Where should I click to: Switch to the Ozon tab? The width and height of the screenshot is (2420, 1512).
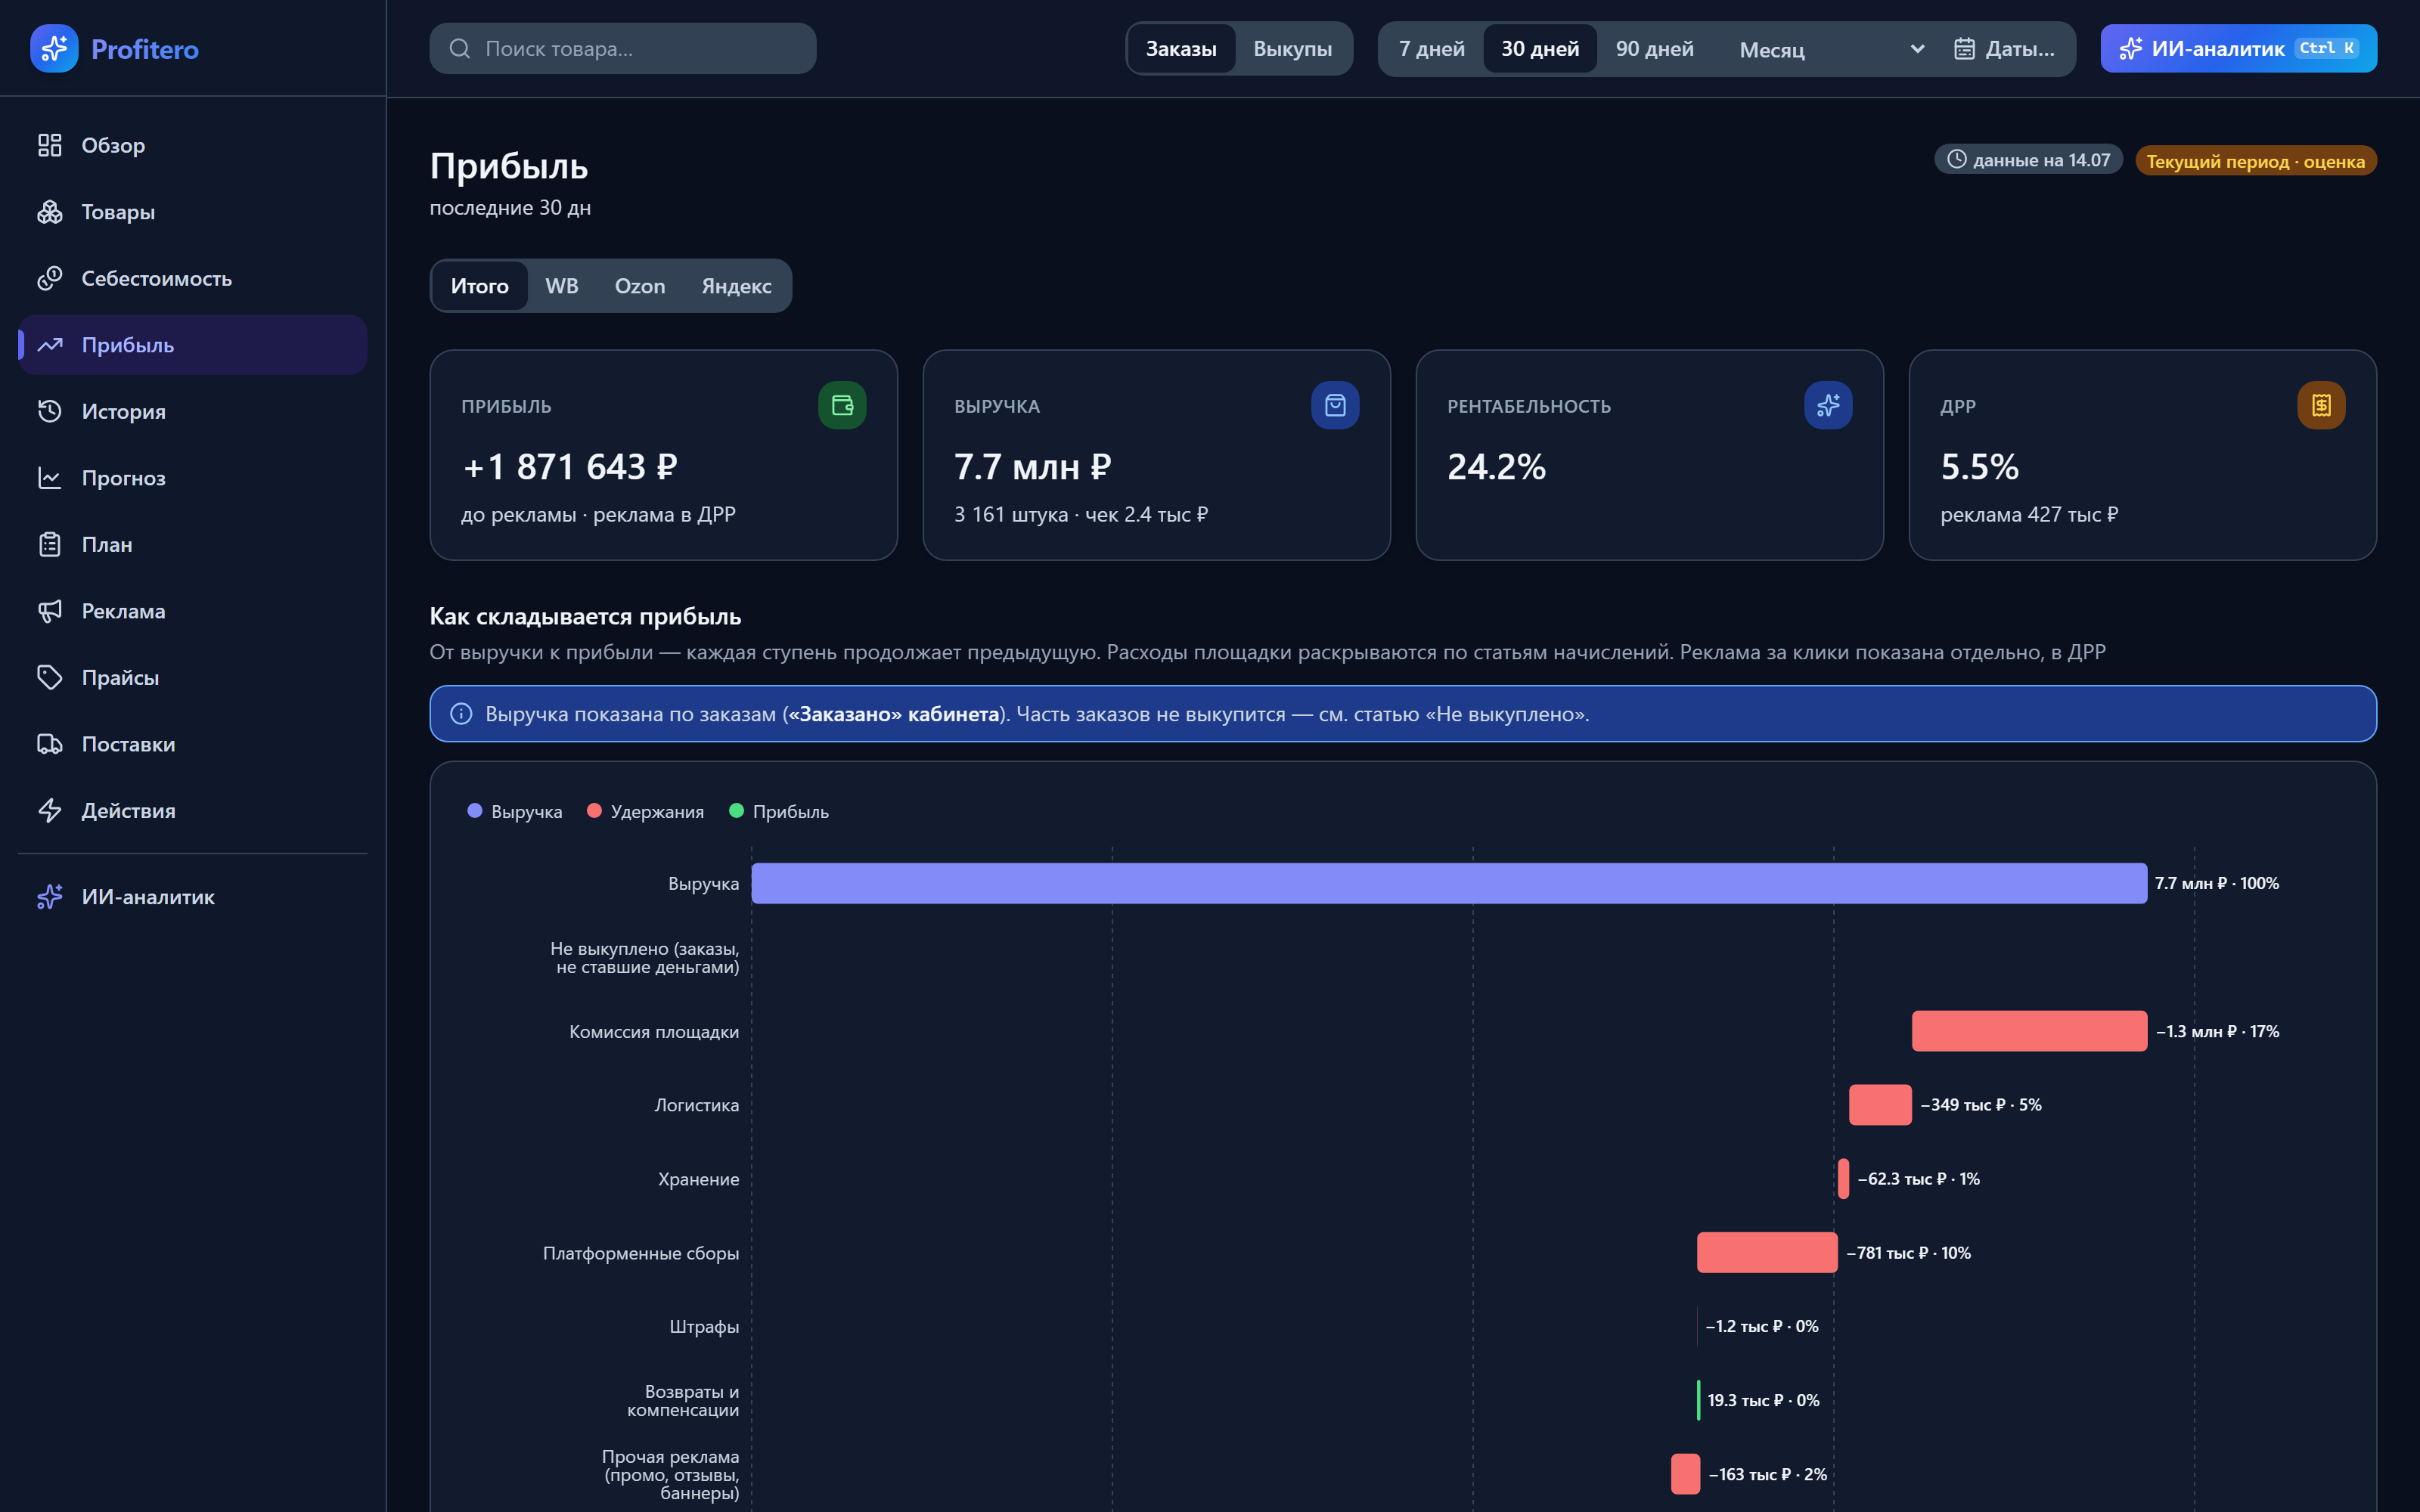click(x=640, y=286)
